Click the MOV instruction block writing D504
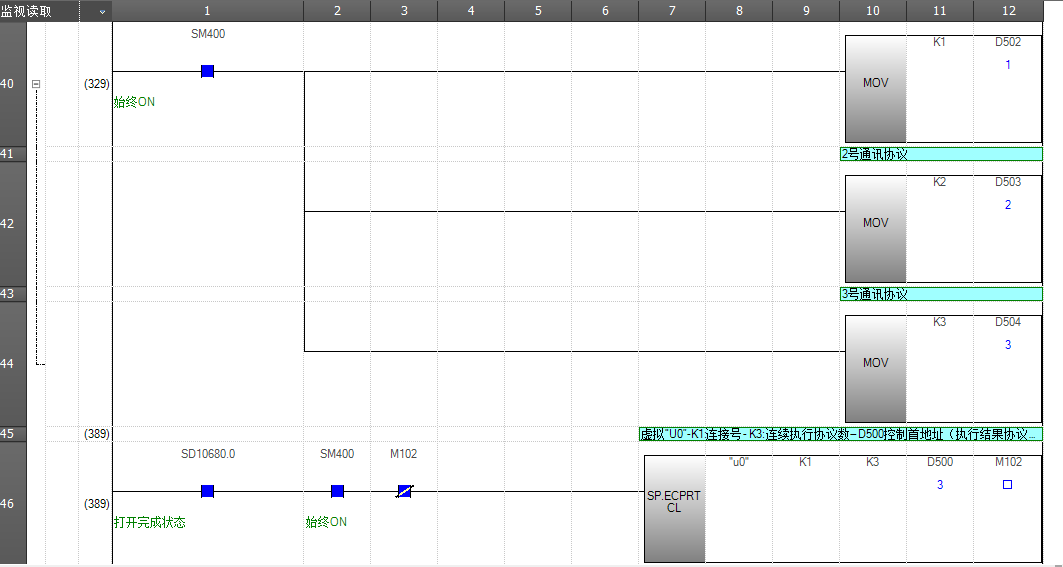The height and width of the screenshot is (567, 1063). (x=875, y=369)
